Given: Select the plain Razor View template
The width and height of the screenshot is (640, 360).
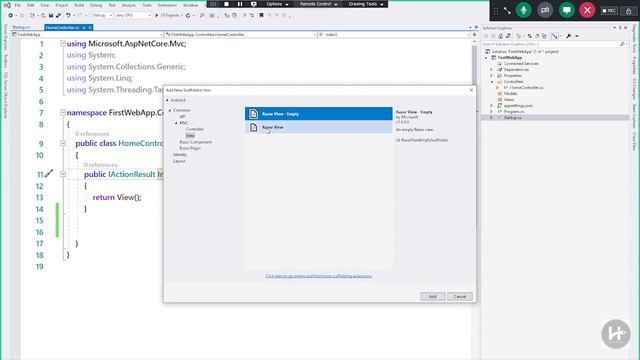Looking at the screenshot, I should click(x=318, y=127).
